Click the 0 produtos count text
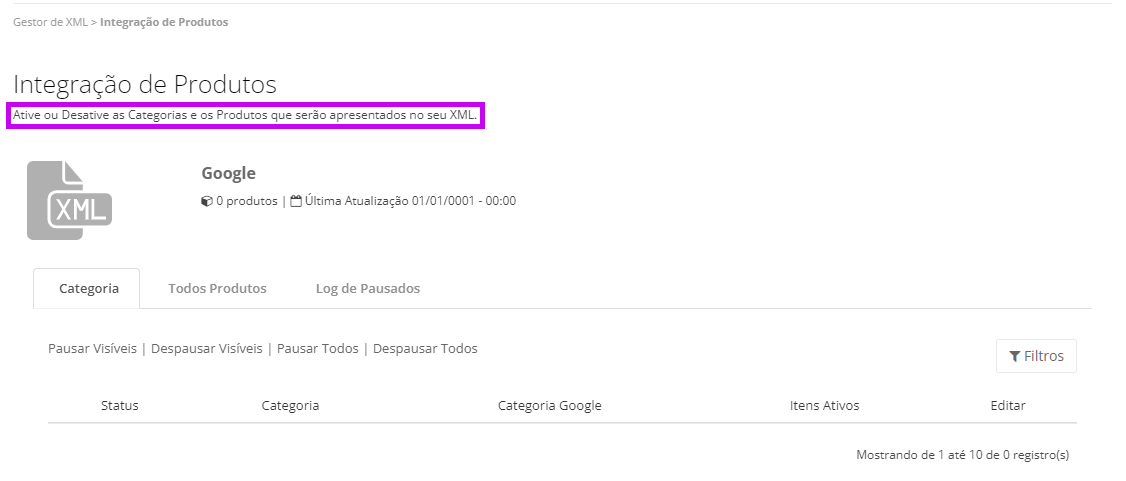 246,201
